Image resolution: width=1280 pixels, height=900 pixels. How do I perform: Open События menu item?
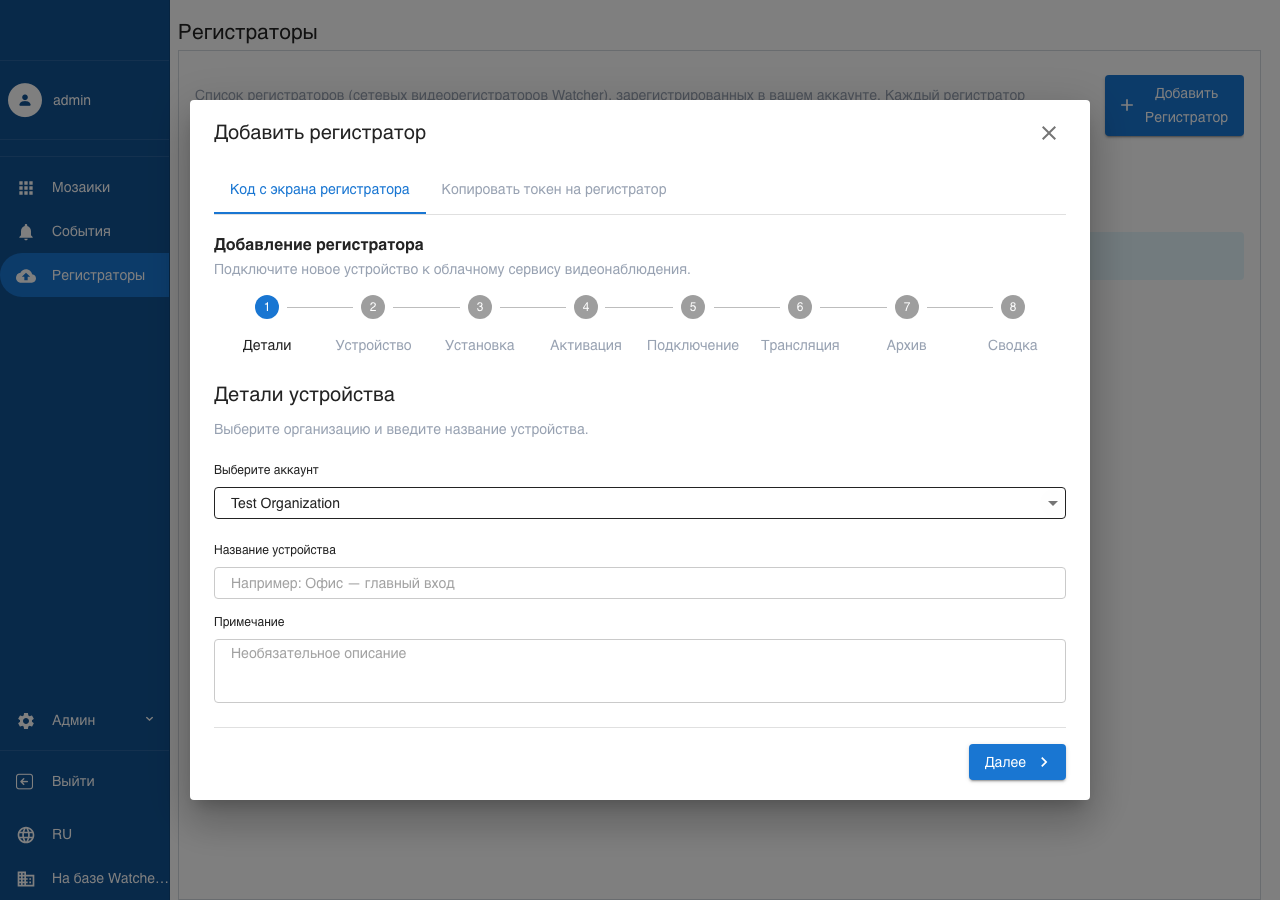(x=85, y=232)
